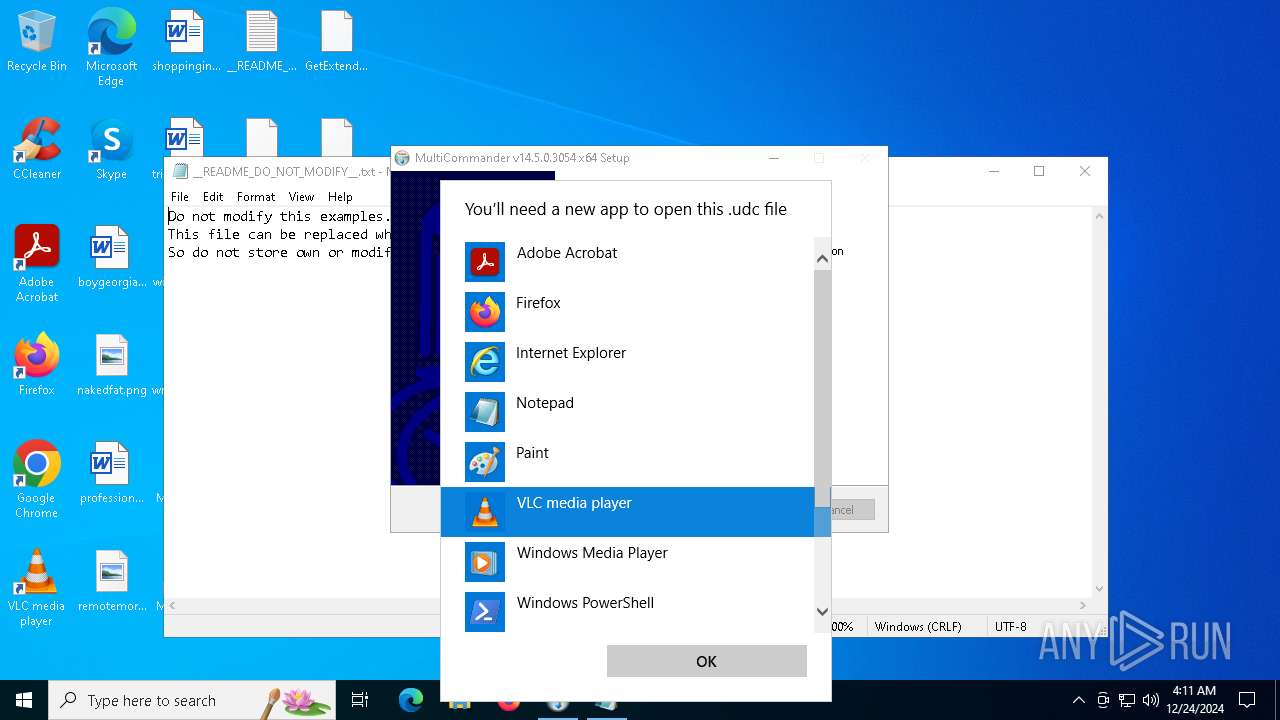Select Adobe Acrobat desktop shortcut
1280x720 pixels.
pos(37,264)
